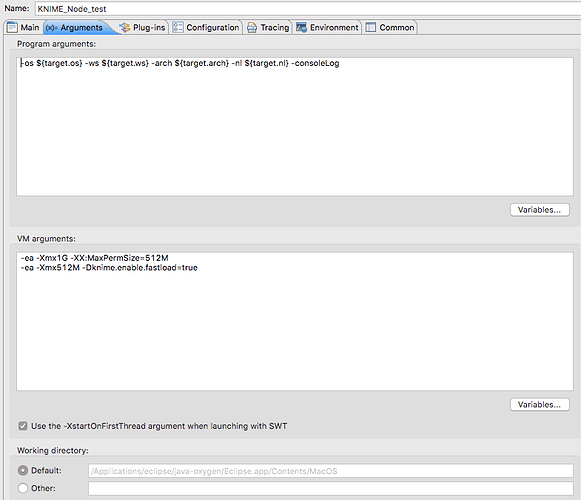Click the Main tab page icon
Image resolution: width=581 pixels, height=500 pixels.
12,27
